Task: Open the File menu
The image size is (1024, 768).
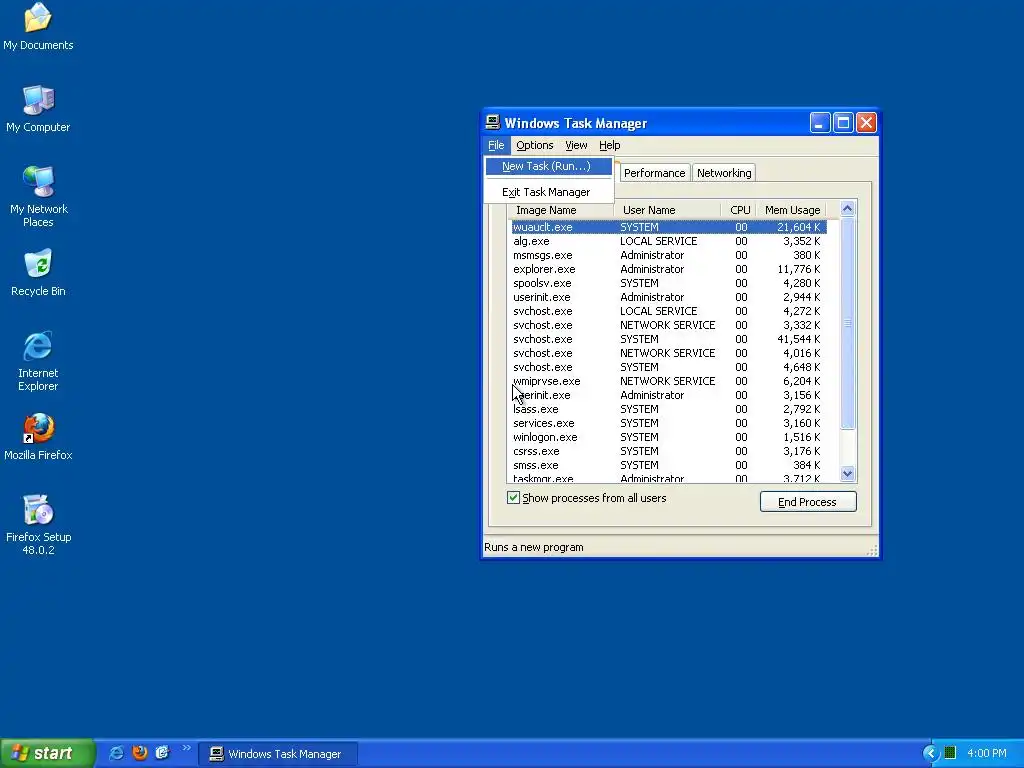Action: (x=496, y=145)
